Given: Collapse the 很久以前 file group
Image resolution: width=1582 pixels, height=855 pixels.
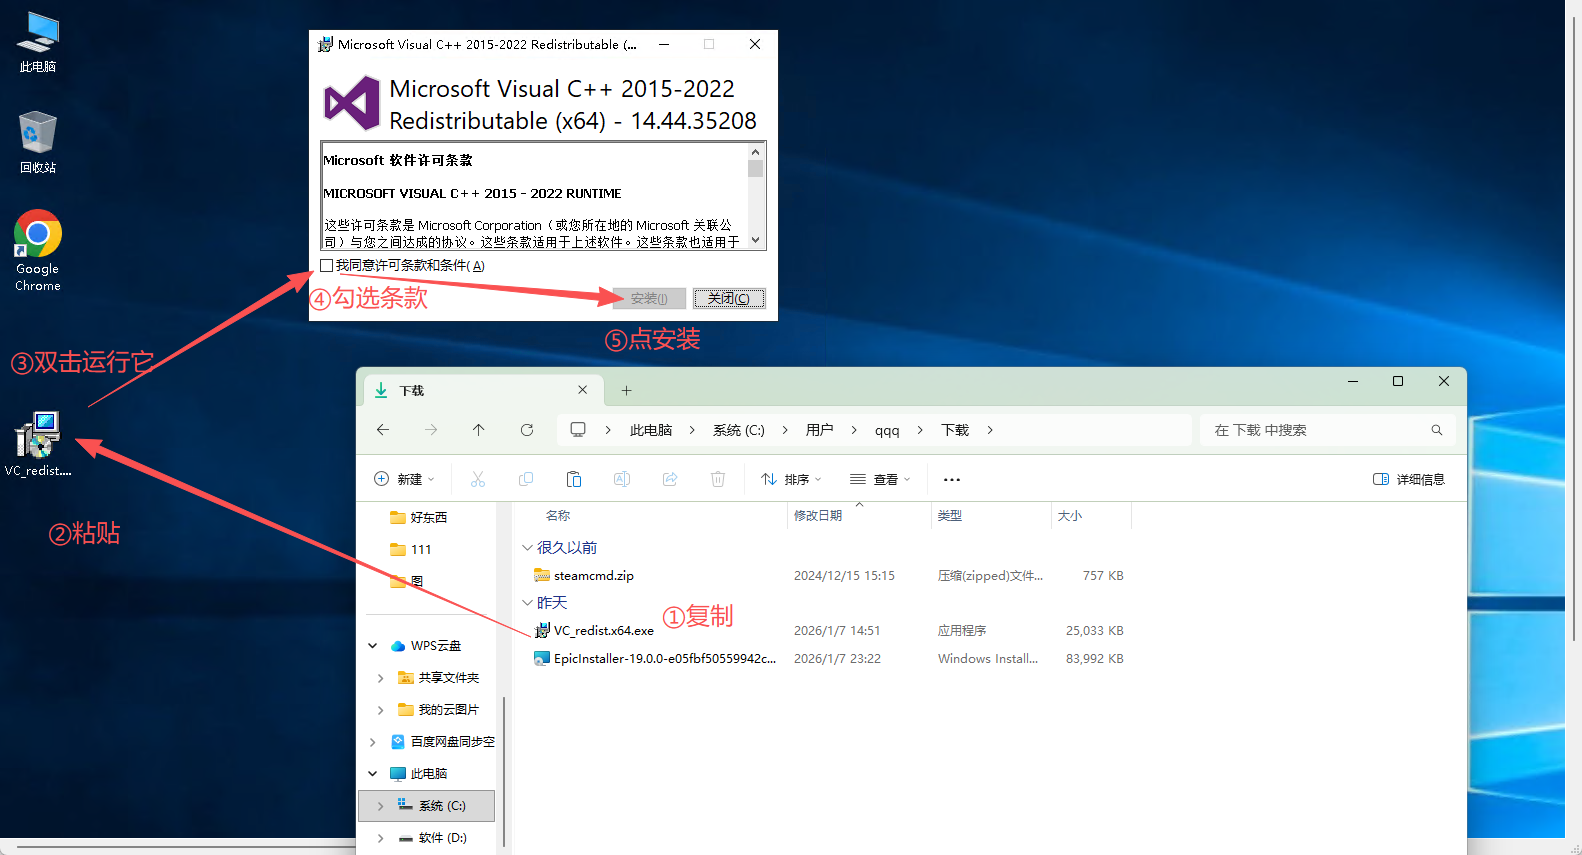Looking at the screenshot, I should tap(527, 548).
